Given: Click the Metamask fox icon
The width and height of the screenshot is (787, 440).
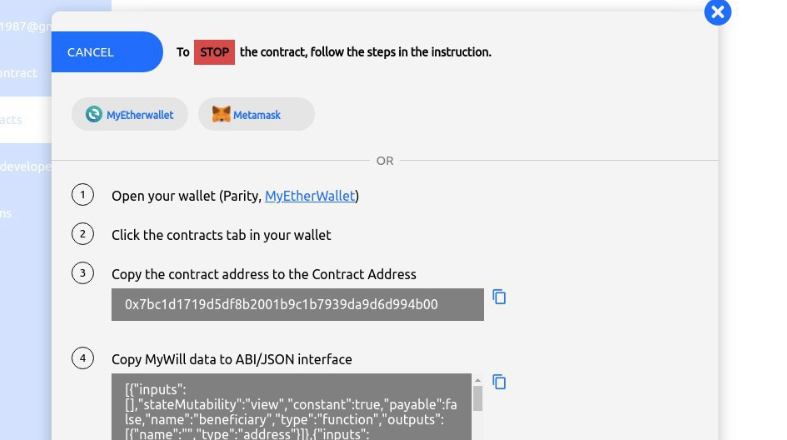Looking at the screenshot, I should click(x=221, y=114).
